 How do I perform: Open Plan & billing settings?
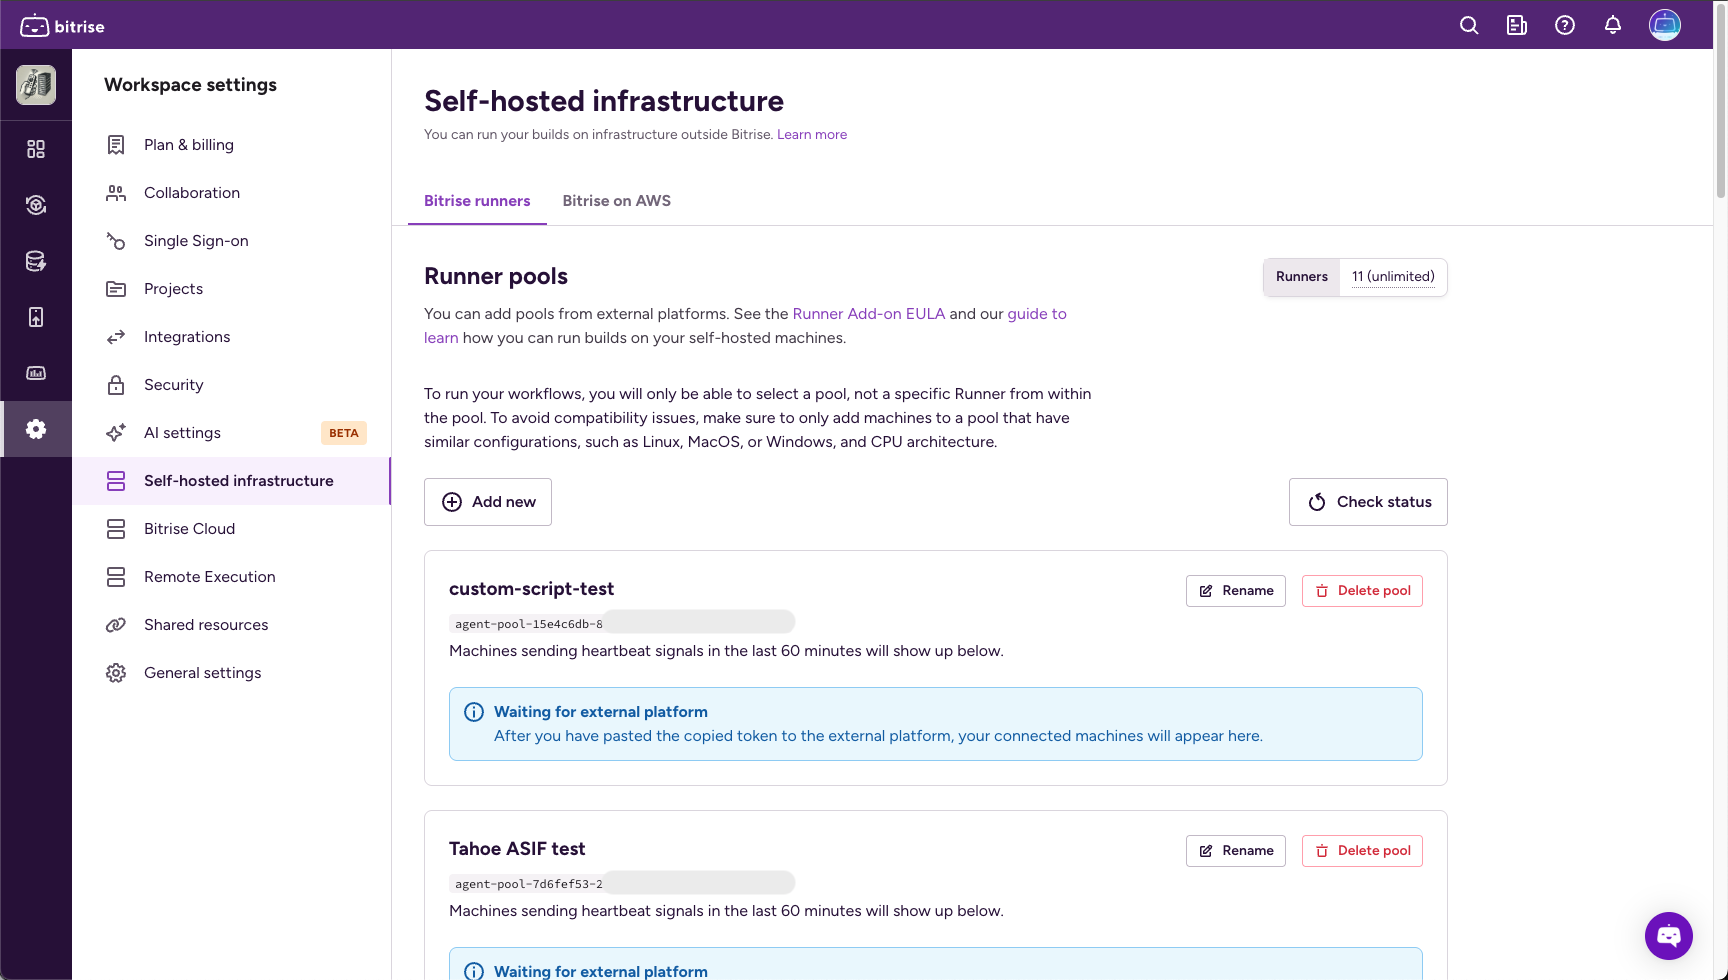click(x=189, y=145)
